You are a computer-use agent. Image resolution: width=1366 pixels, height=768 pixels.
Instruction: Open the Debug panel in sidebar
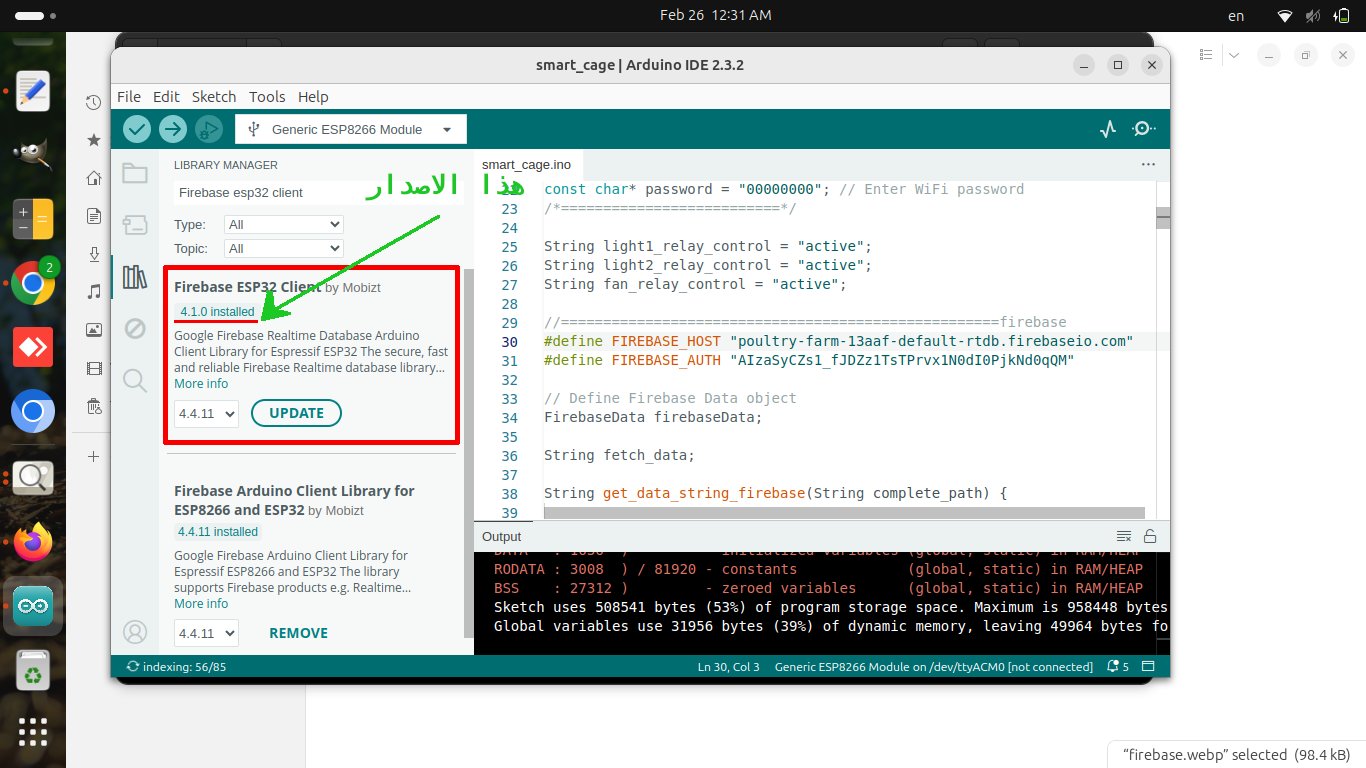135,328
